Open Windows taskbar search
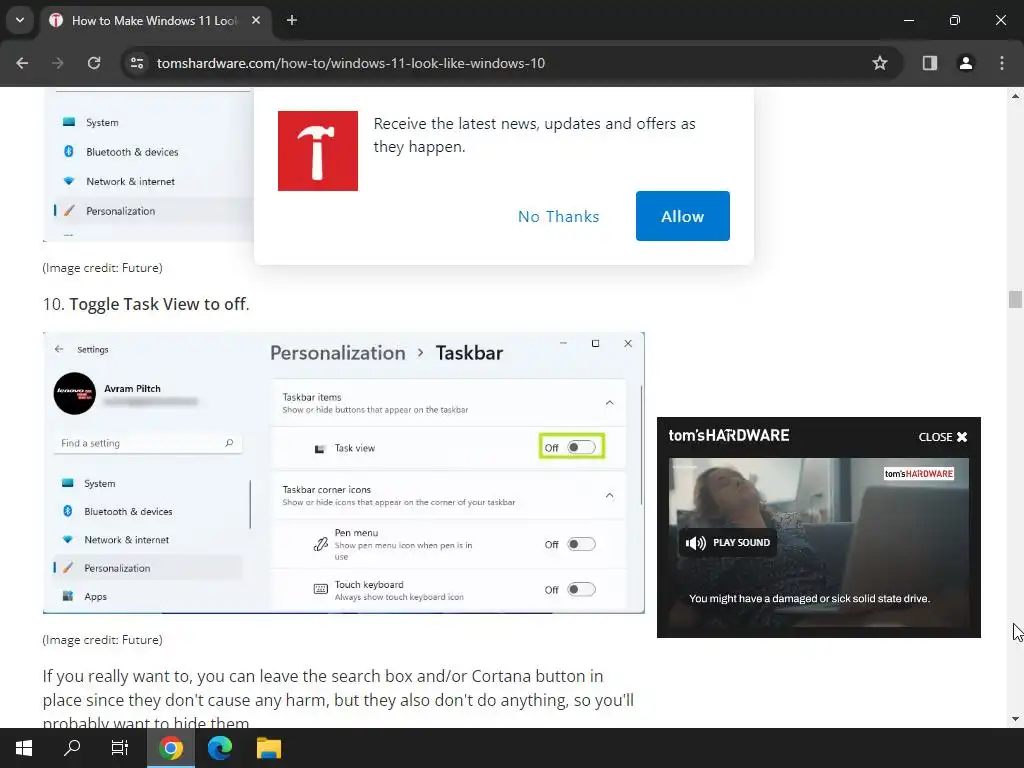 tap(72, 748)
